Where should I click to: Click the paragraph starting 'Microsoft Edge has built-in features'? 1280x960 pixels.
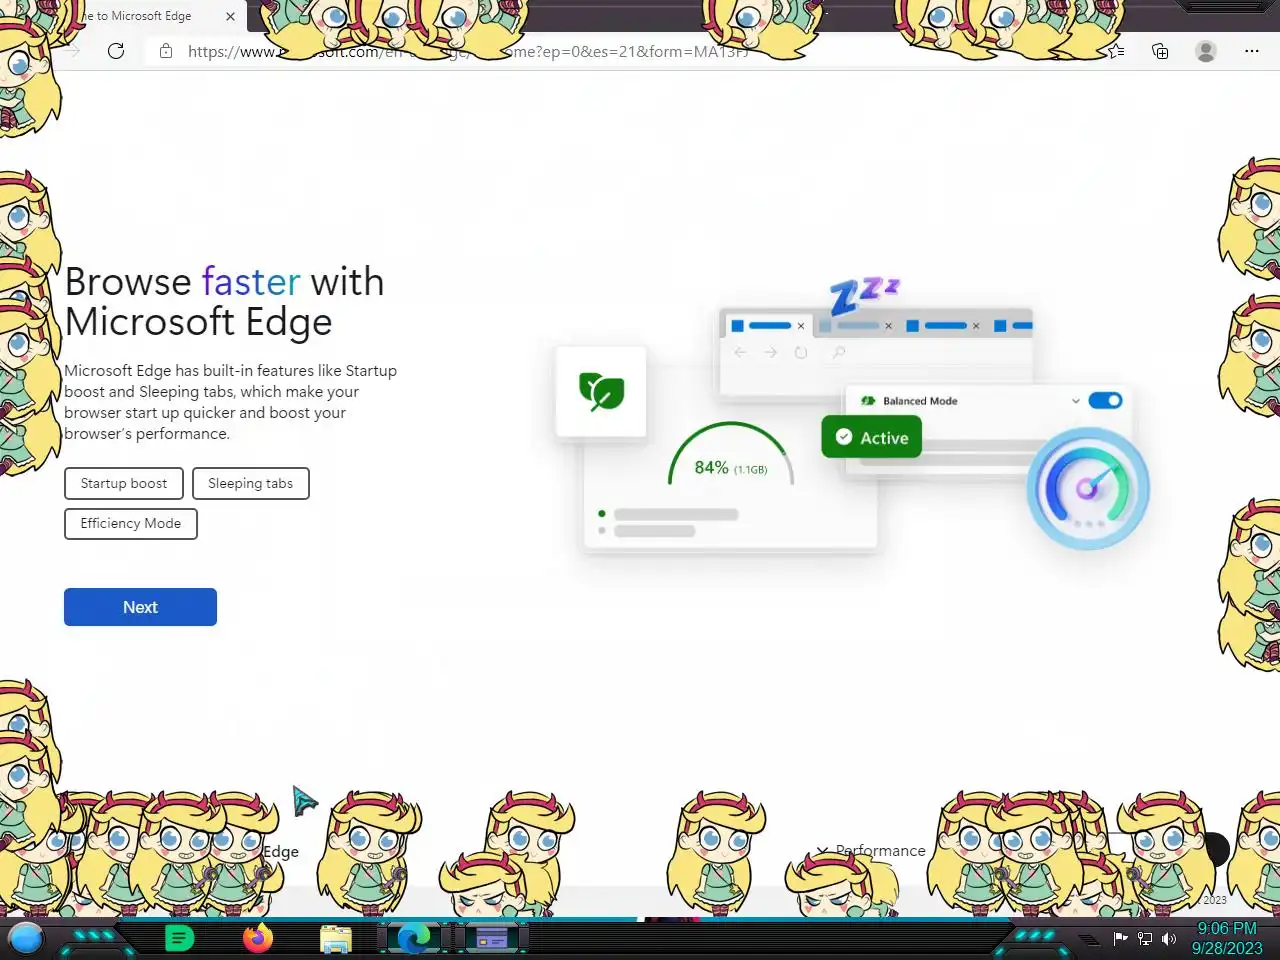tap(231, 402)
